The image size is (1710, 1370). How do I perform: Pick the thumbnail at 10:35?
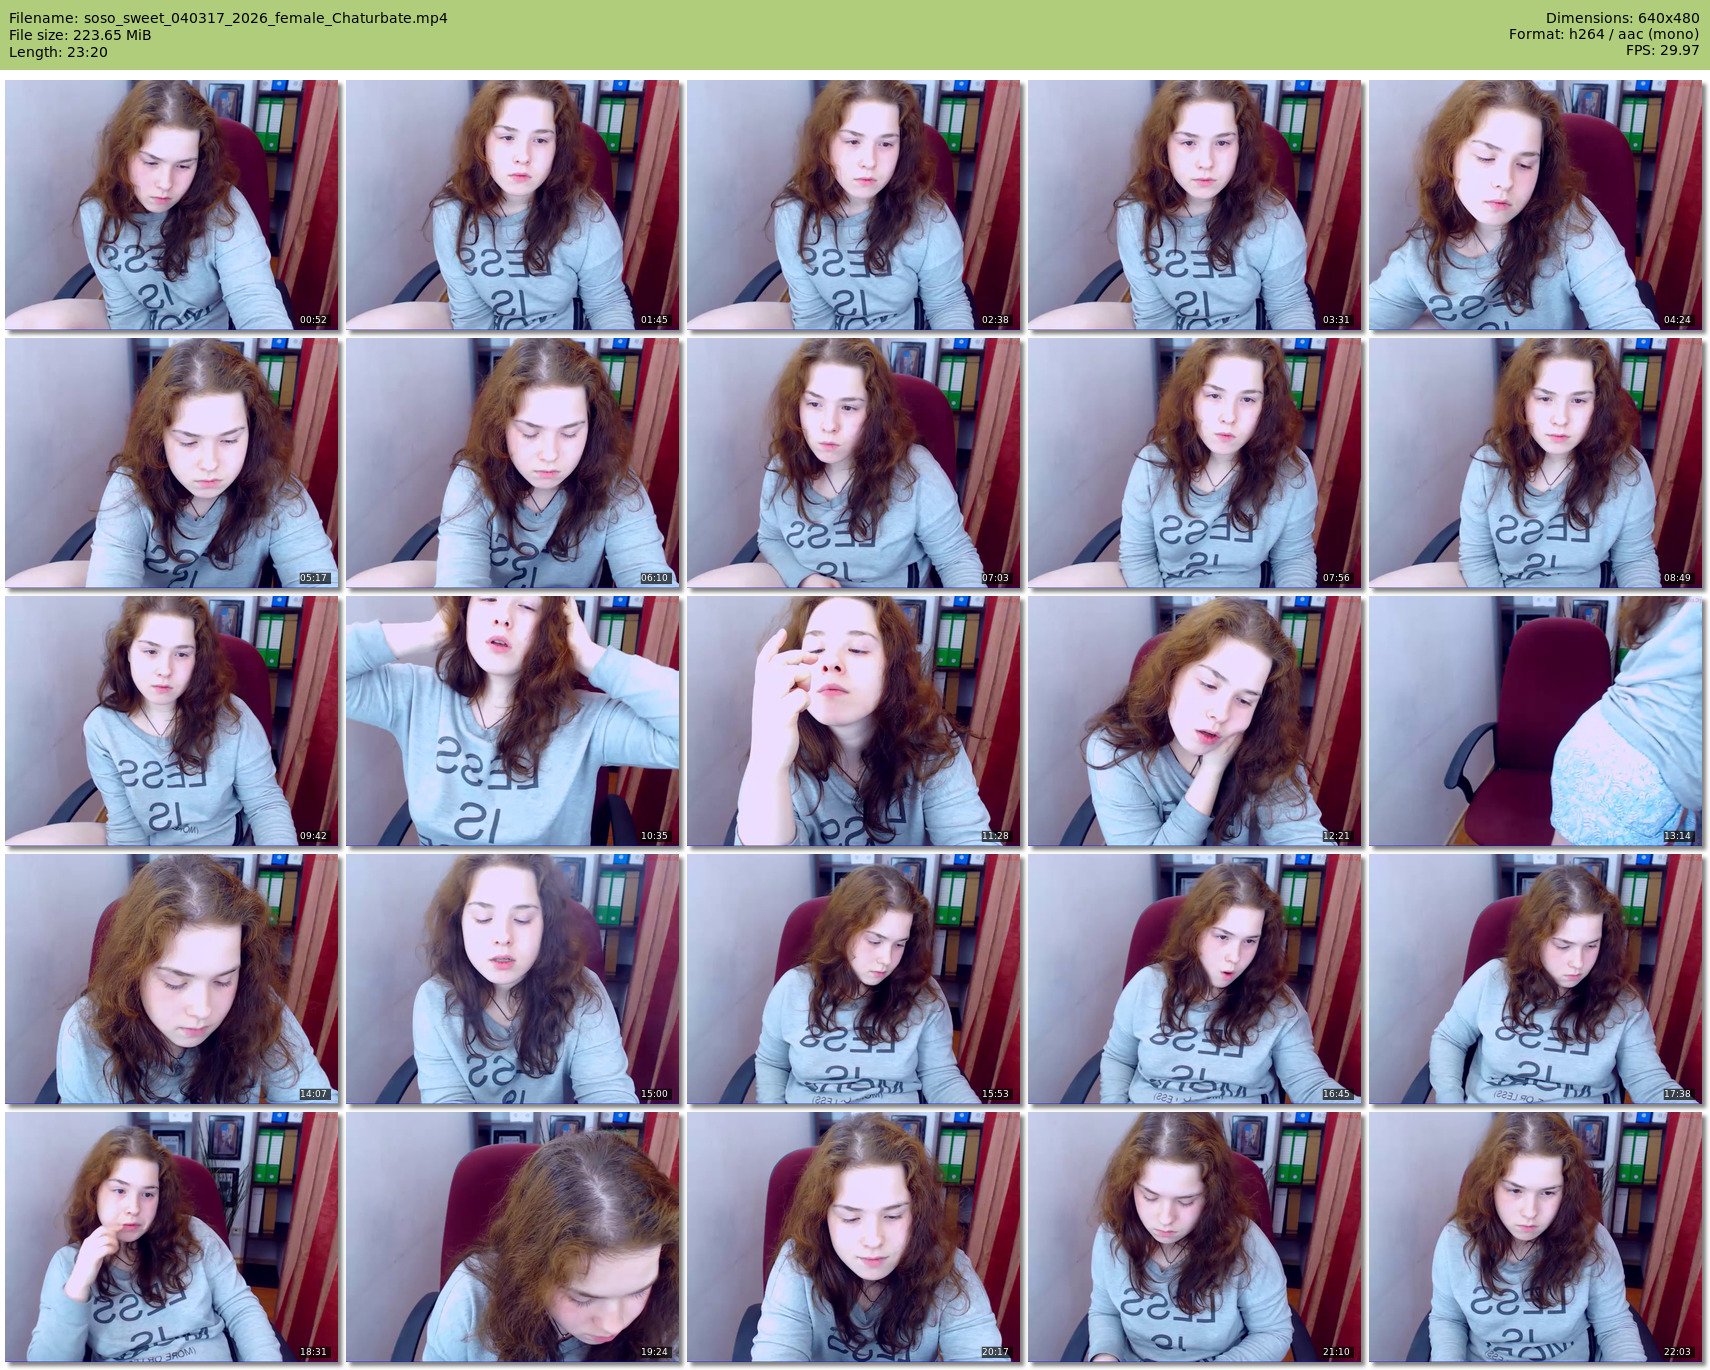(x=513, y=721)
